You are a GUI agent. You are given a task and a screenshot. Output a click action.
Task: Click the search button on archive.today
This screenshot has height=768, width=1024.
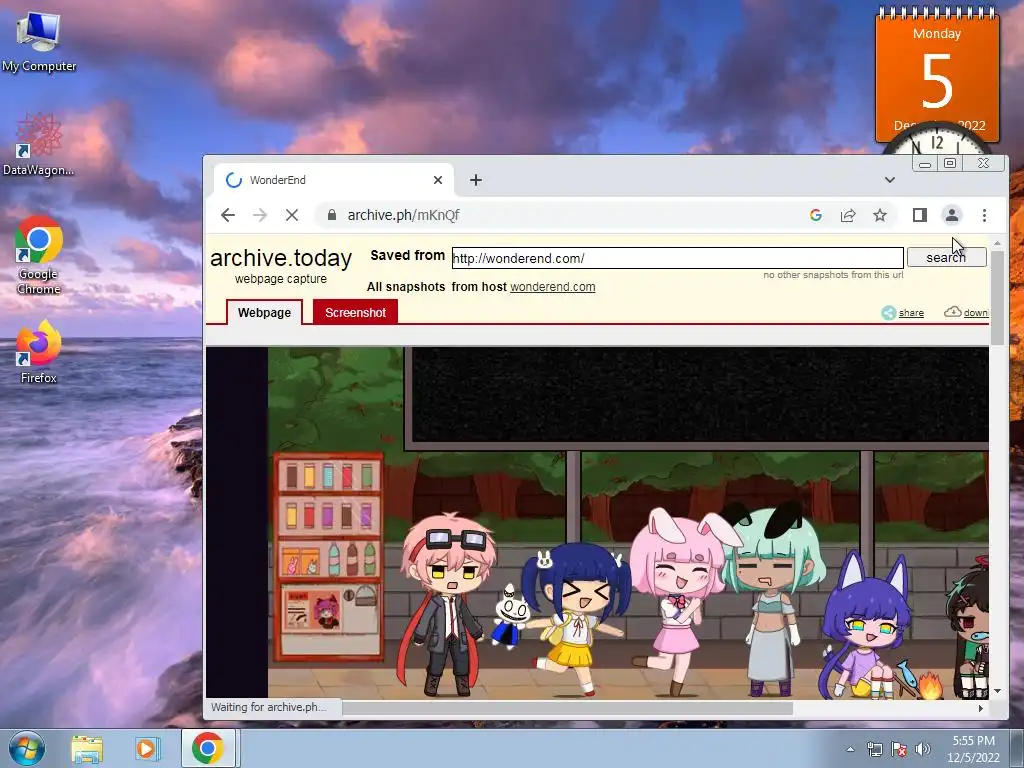coord(946,257)
